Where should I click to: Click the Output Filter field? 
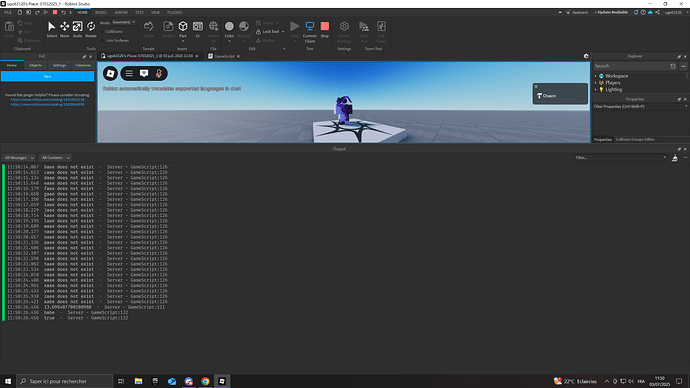point(620,157)
